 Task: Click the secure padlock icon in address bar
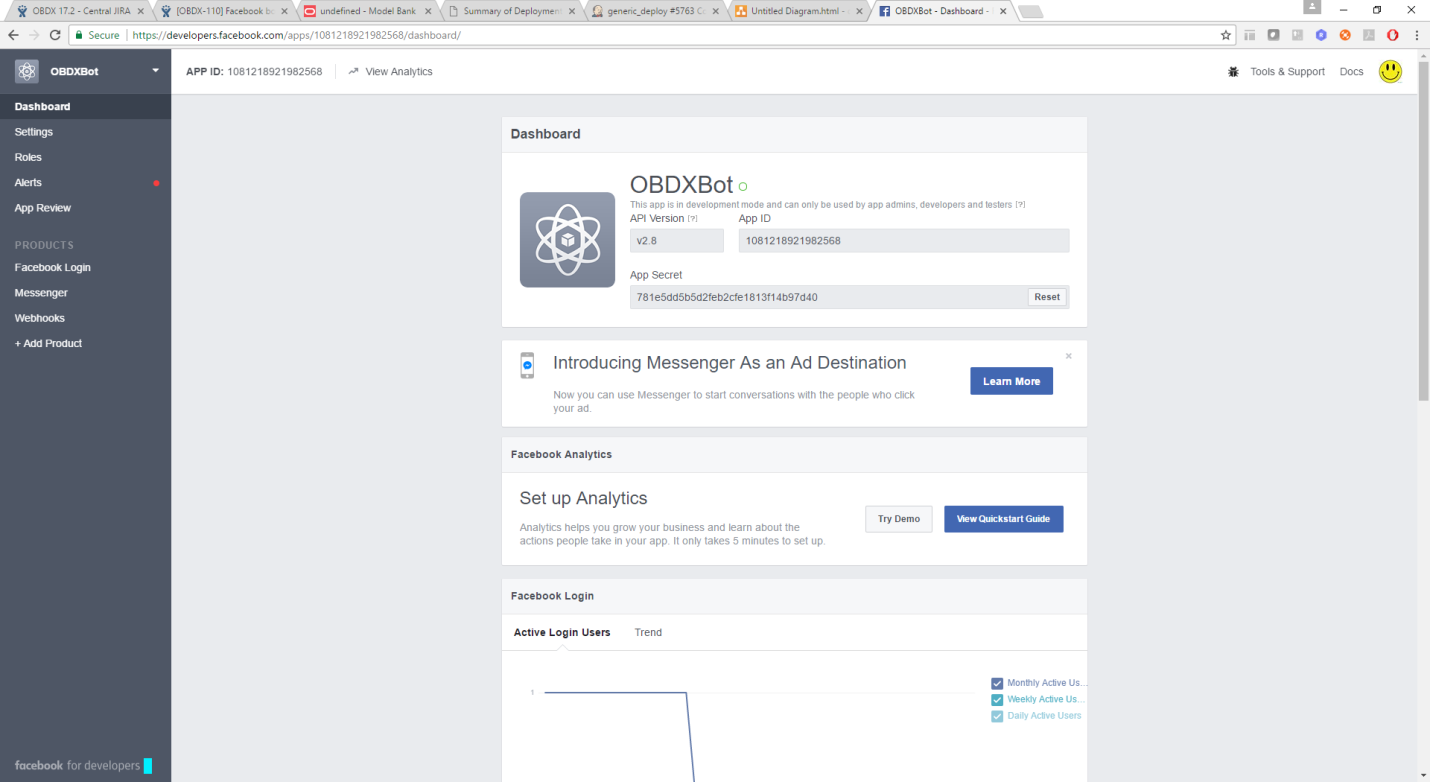[79, 35]
